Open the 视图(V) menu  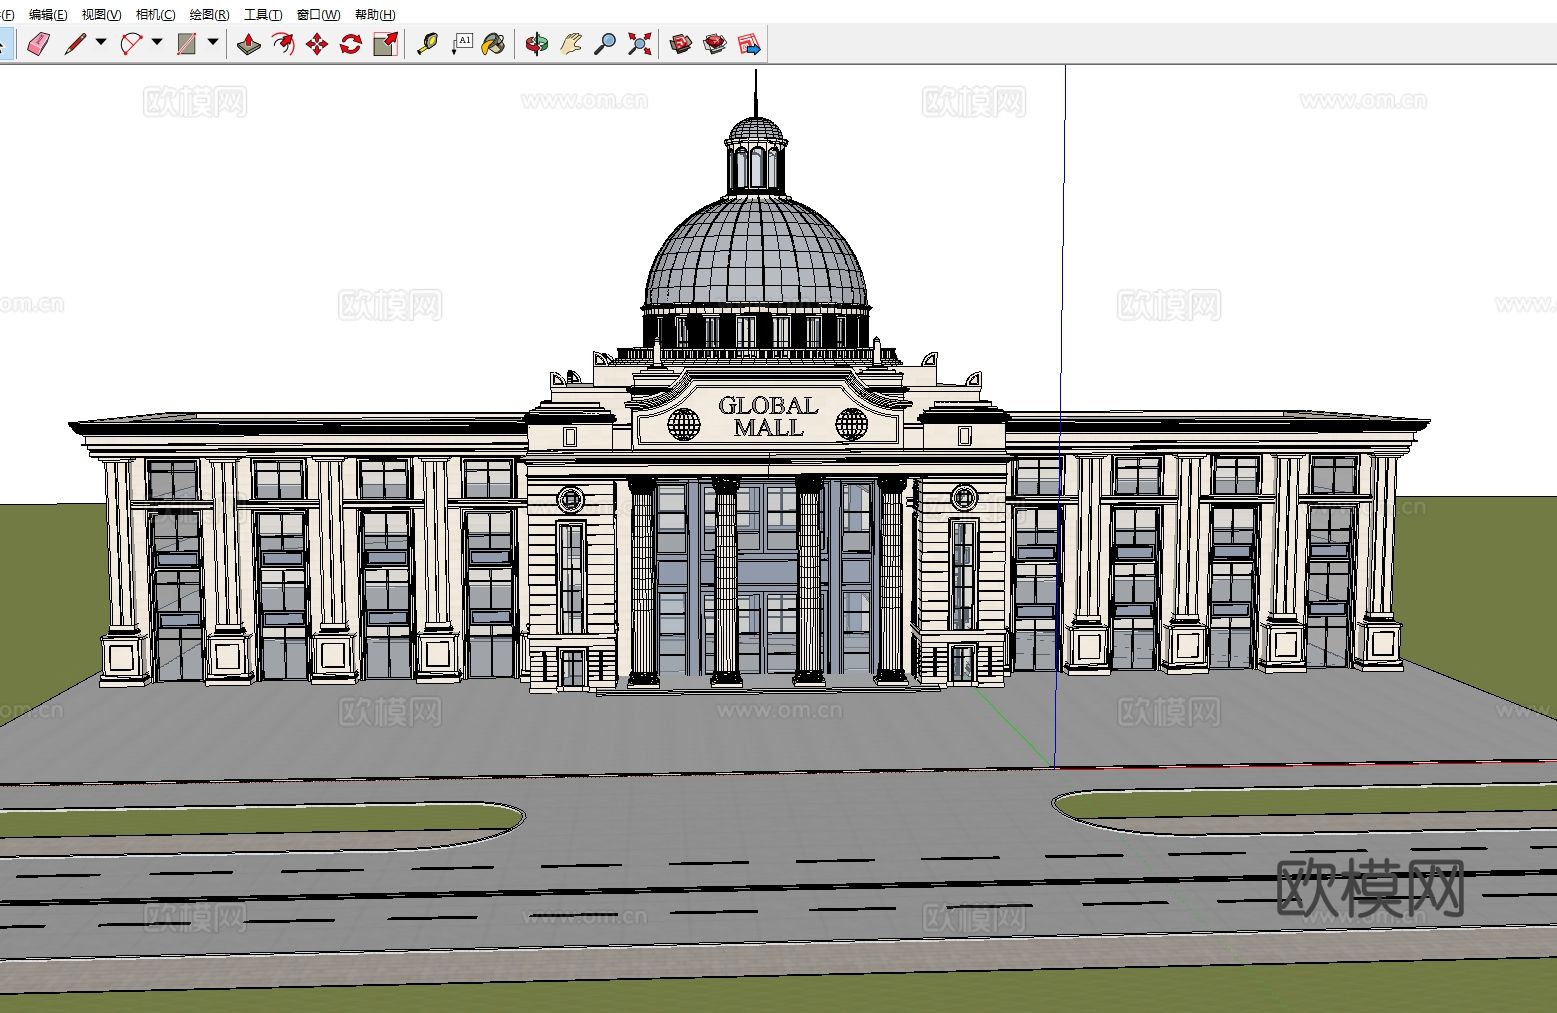tap(101, 14)
